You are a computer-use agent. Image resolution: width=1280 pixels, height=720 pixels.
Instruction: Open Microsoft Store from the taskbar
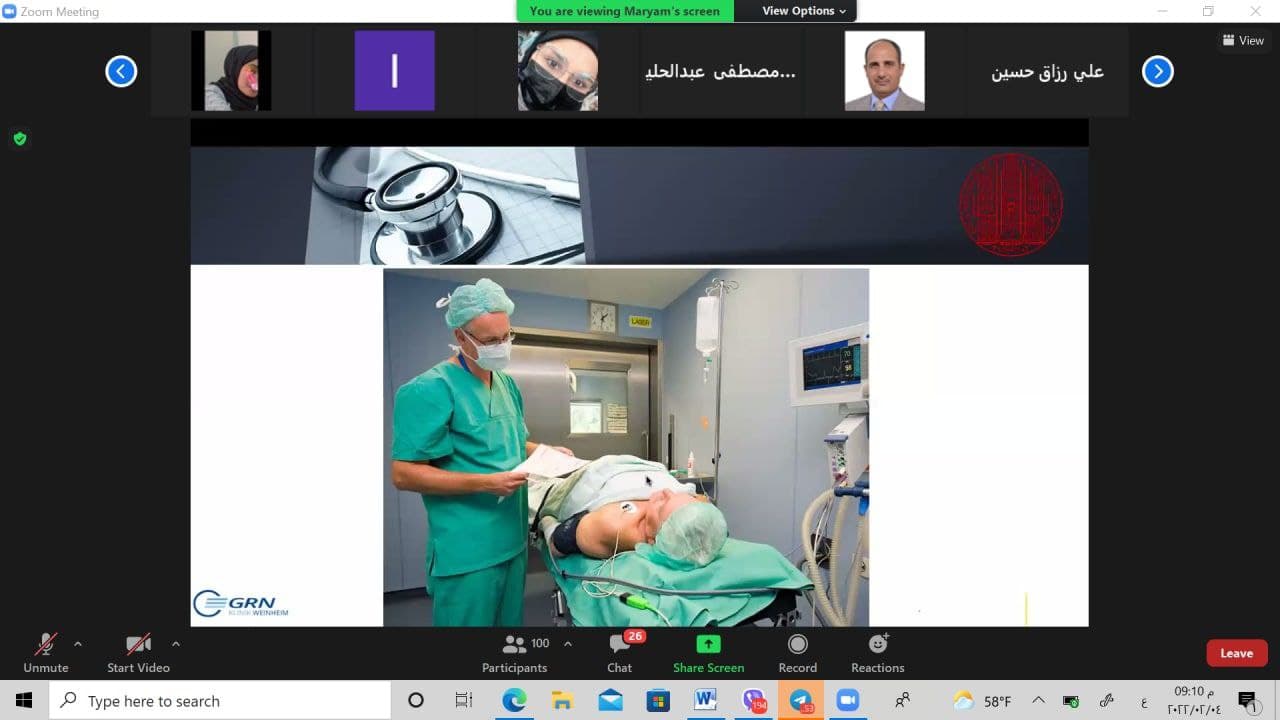[x=658, y=700]
